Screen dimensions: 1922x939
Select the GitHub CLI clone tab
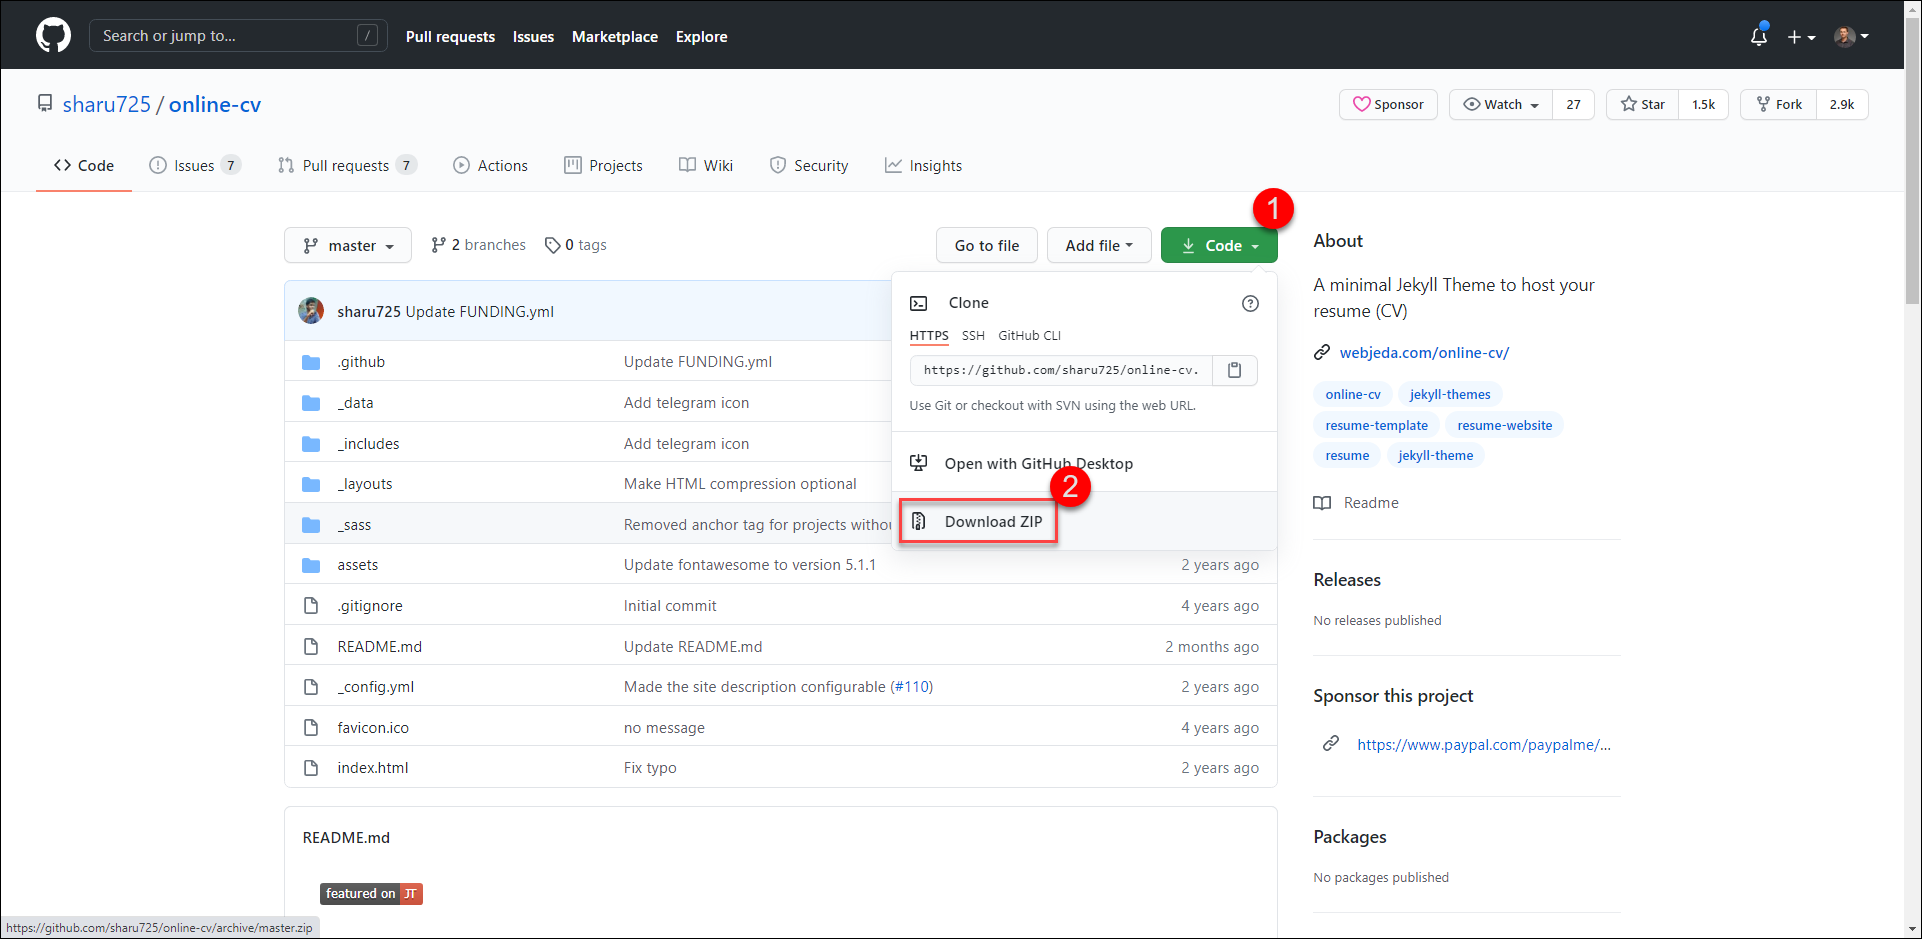coord(1029,336)
